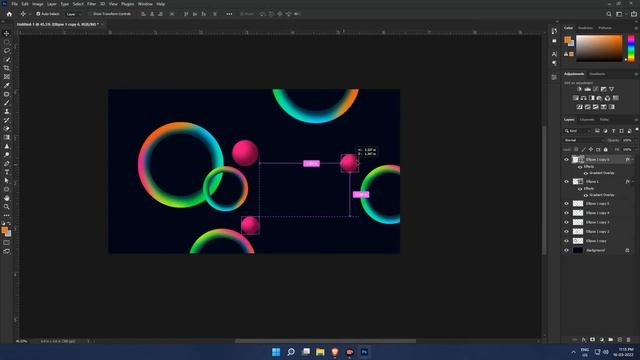Hide the Background layer

[x=567, y=250]
